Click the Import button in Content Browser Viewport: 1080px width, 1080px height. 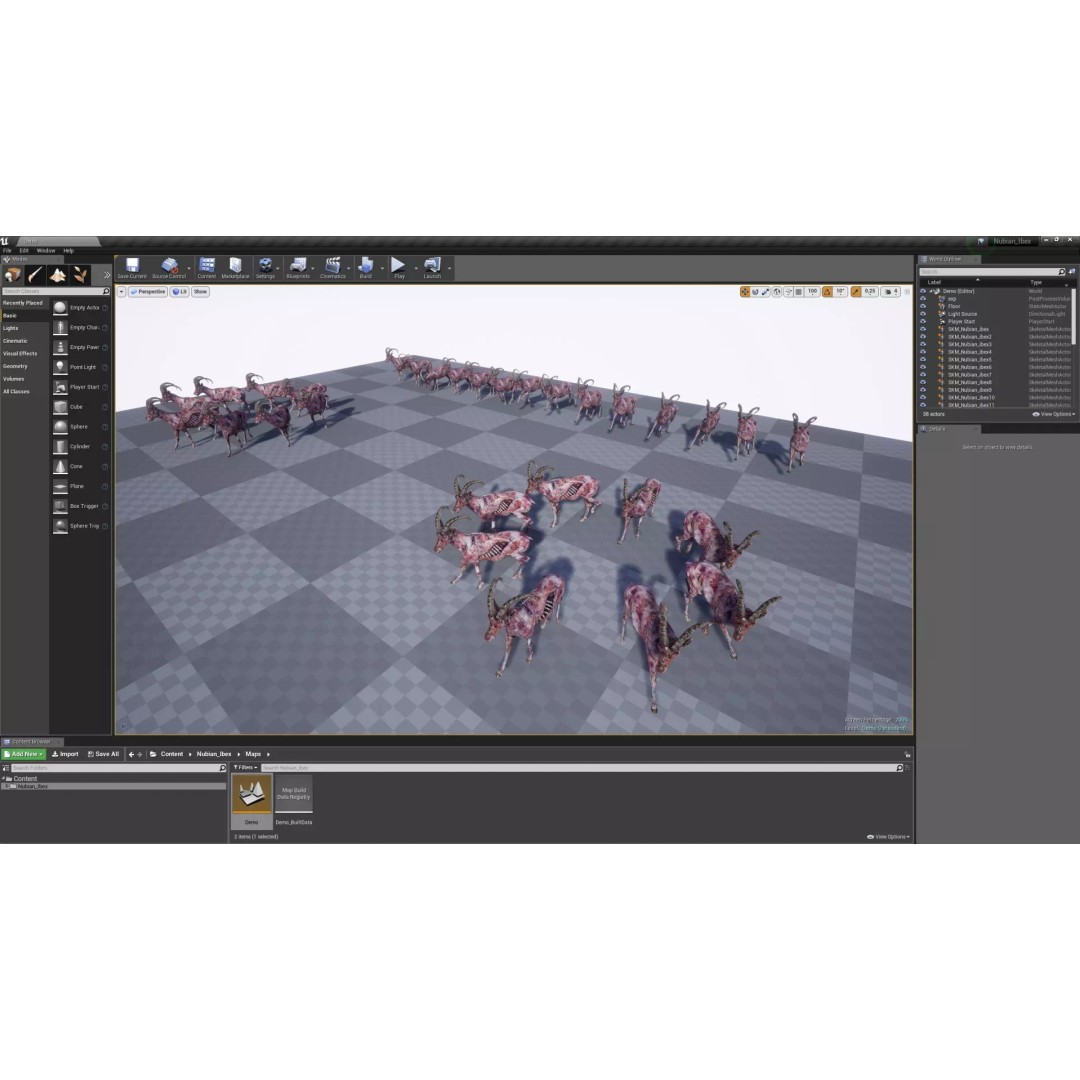[x=65, y=754]
